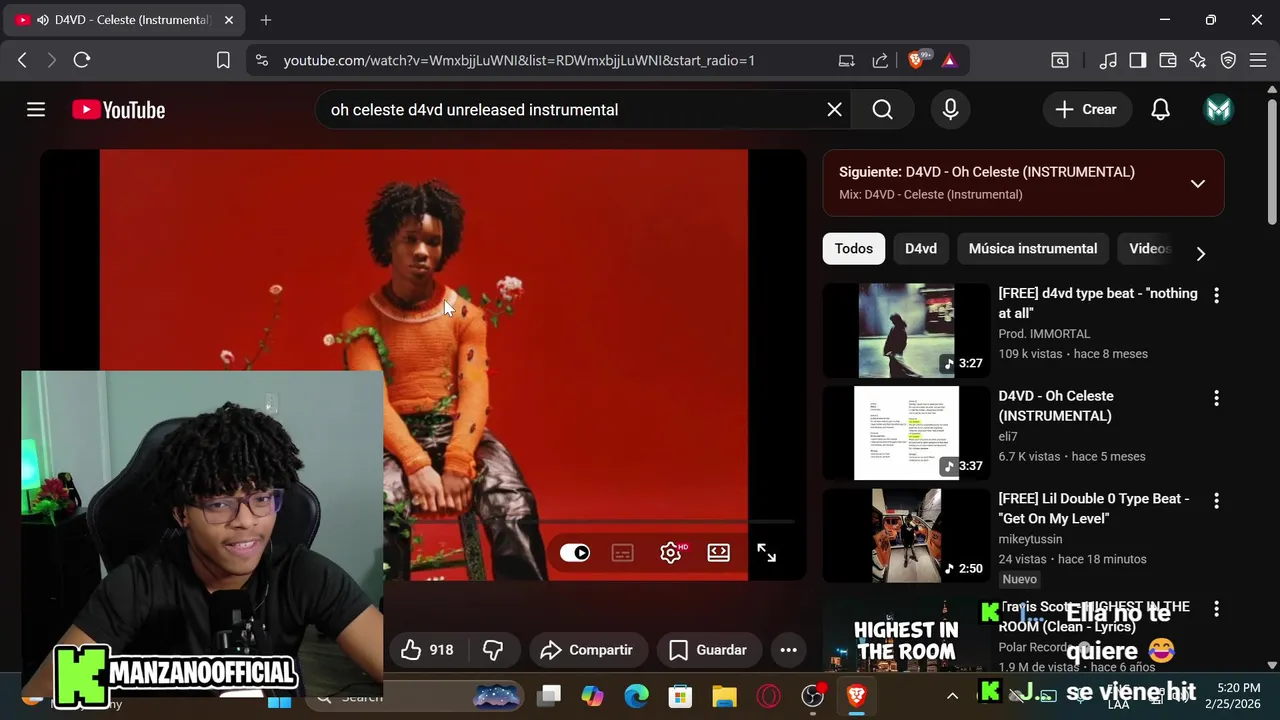Open options for Oh Celeste INSTRUMENTAL video
The height and width of the screenshot is (720, 1280).
tap(1216, 398)
